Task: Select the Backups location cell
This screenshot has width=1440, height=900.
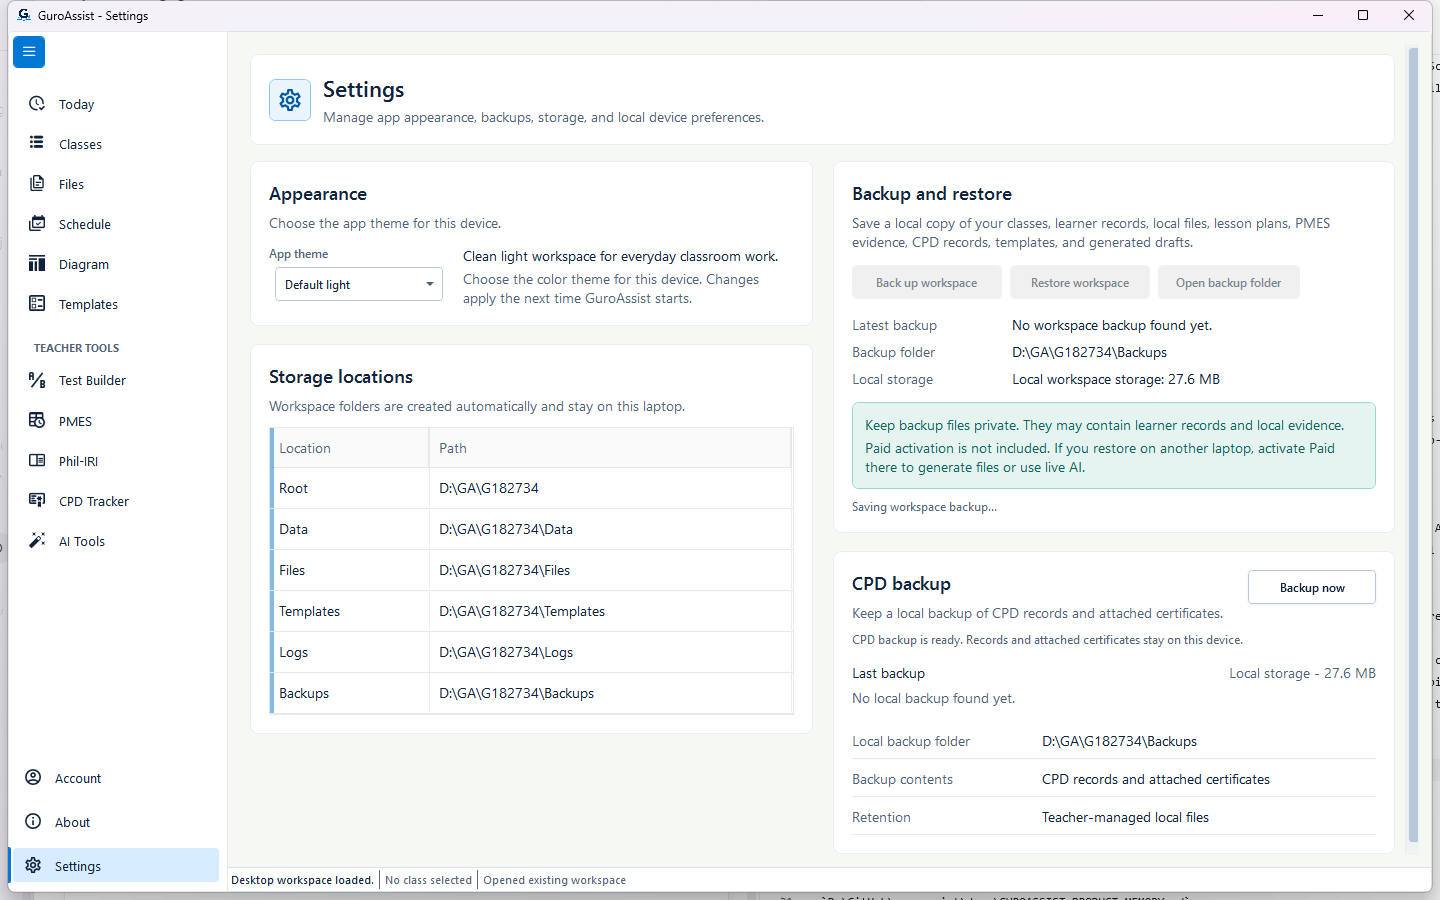Action: 351,693
